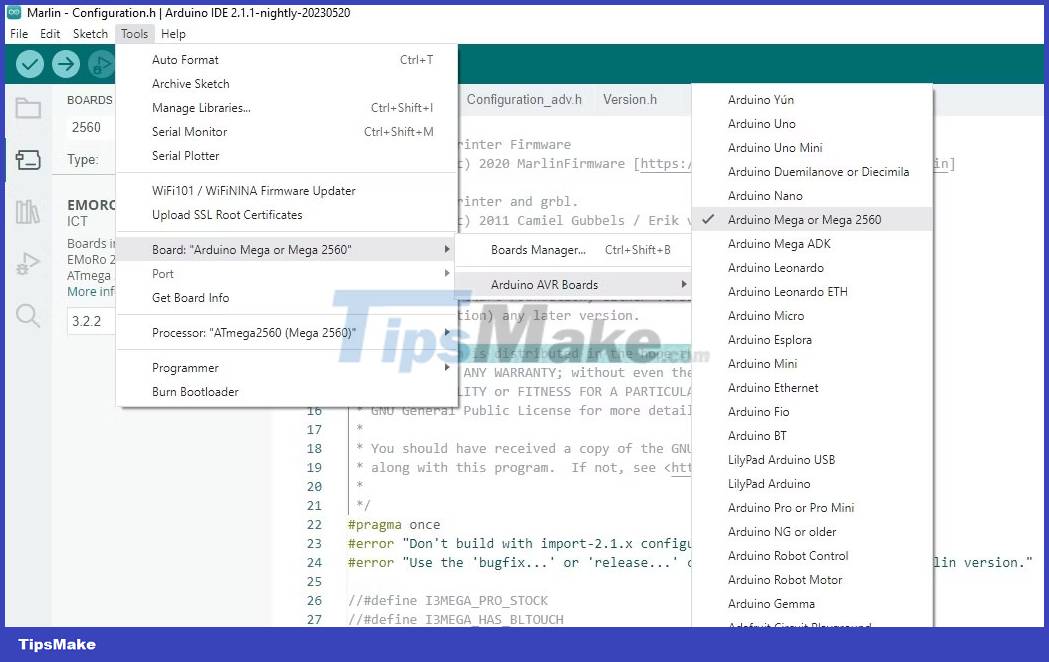Open the Debug sidebar icon

(28, 265)
